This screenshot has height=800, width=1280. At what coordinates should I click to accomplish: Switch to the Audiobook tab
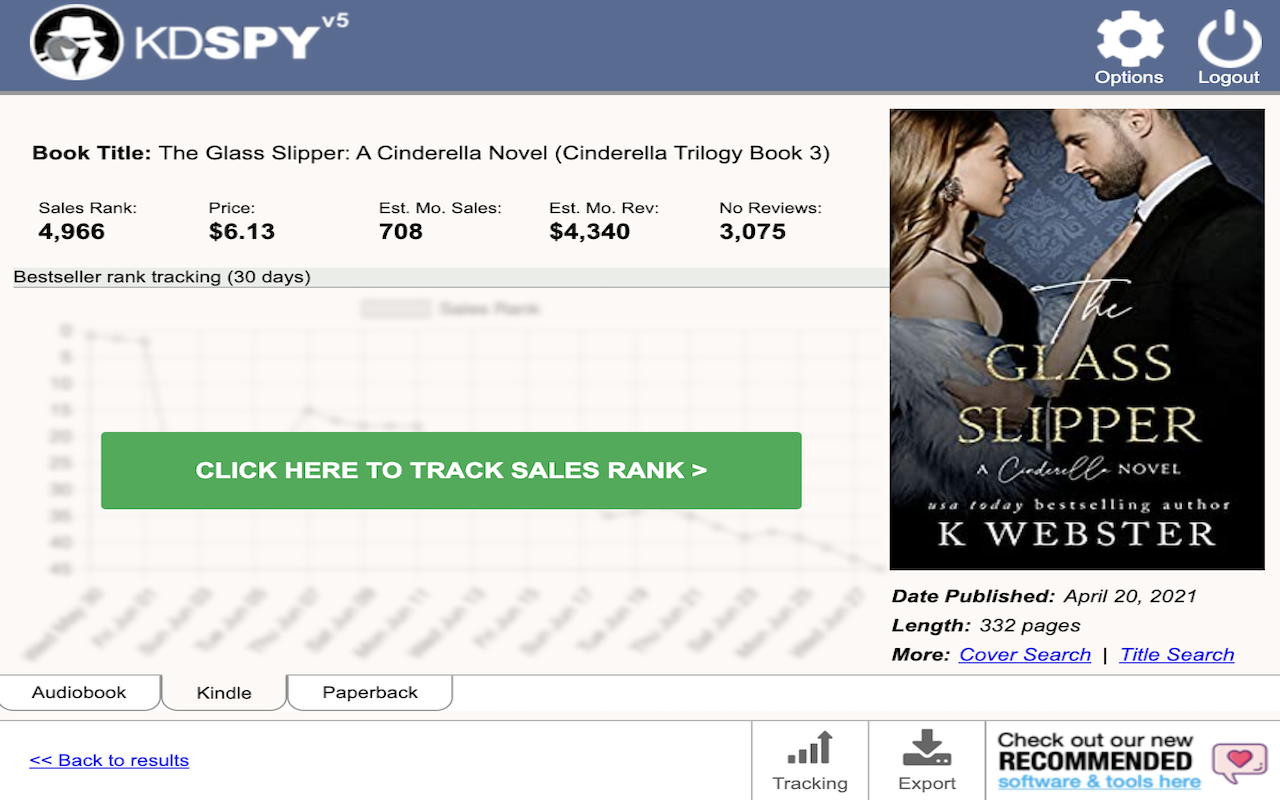point(80,692)
